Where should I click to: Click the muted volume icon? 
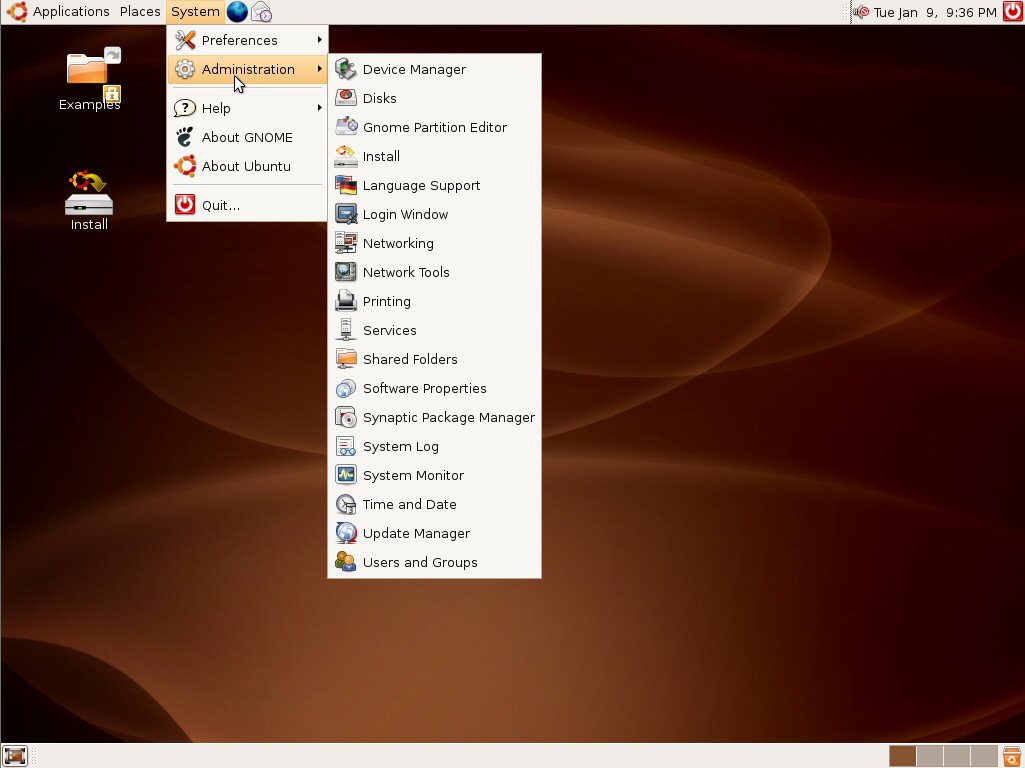(861, 12)
